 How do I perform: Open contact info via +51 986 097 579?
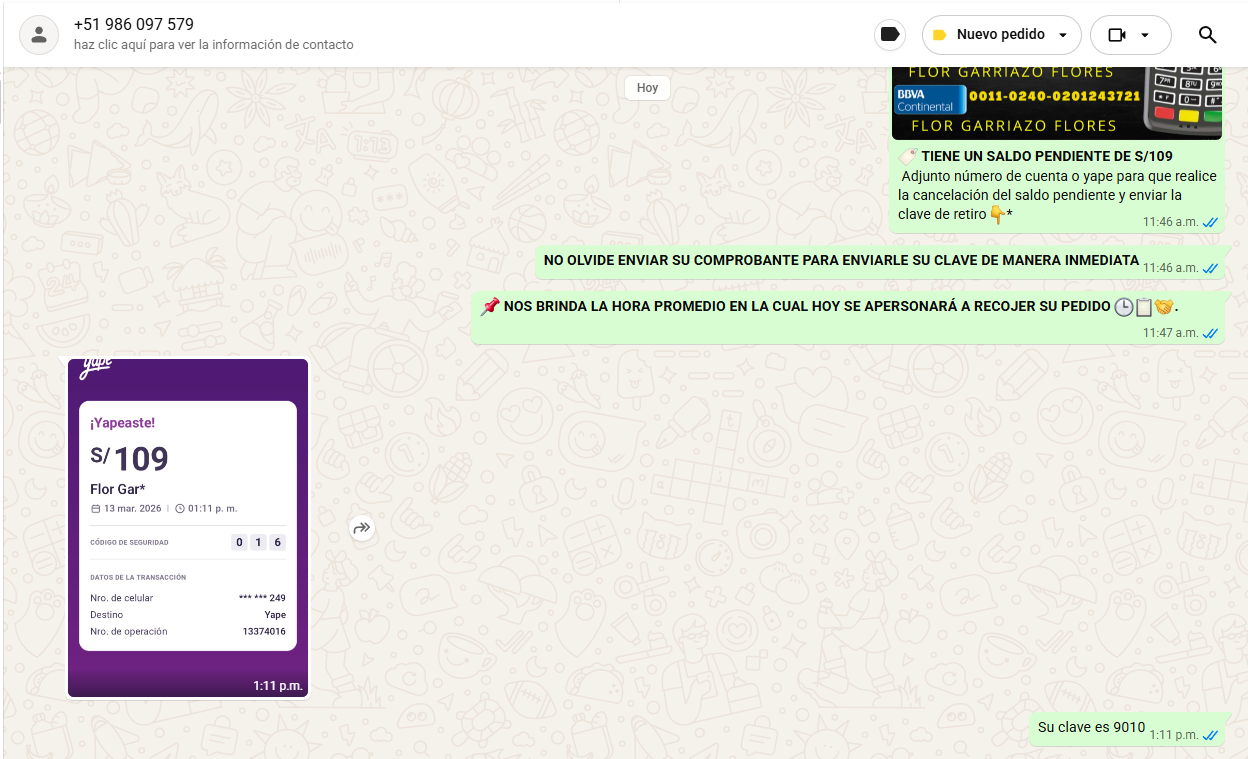coord(134,24)
